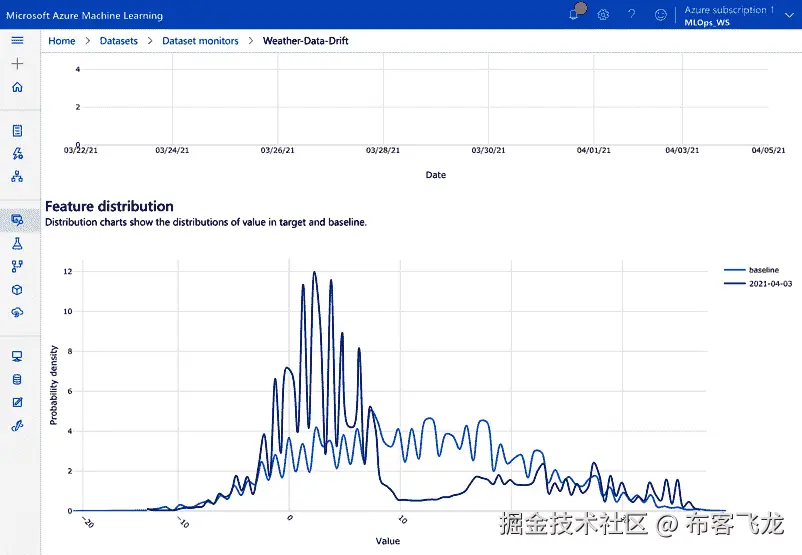Click the Home breadcrumb link

62,41
